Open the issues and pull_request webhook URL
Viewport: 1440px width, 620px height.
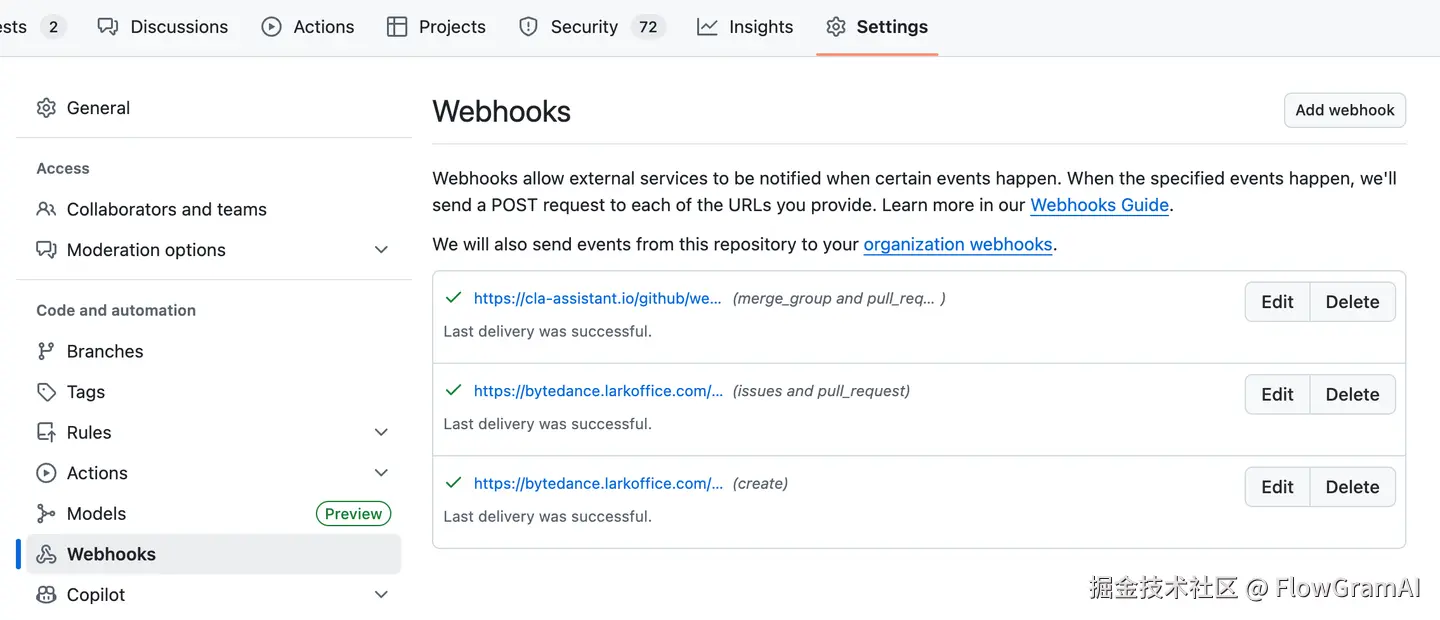point(597,391)
